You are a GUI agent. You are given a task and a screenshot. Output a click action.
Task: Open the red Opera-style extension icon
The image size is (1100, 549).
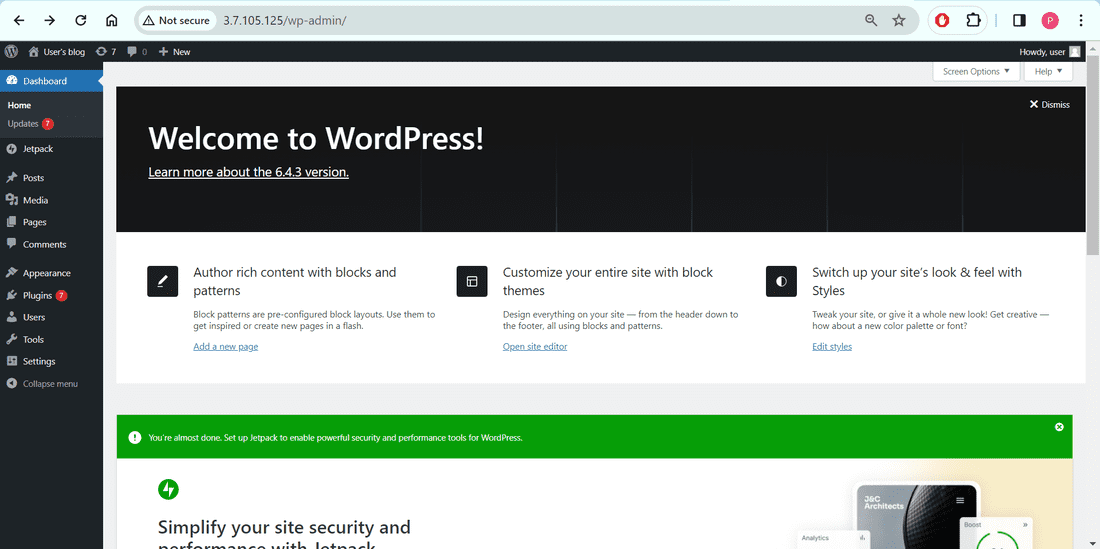(x=942, y=20)
